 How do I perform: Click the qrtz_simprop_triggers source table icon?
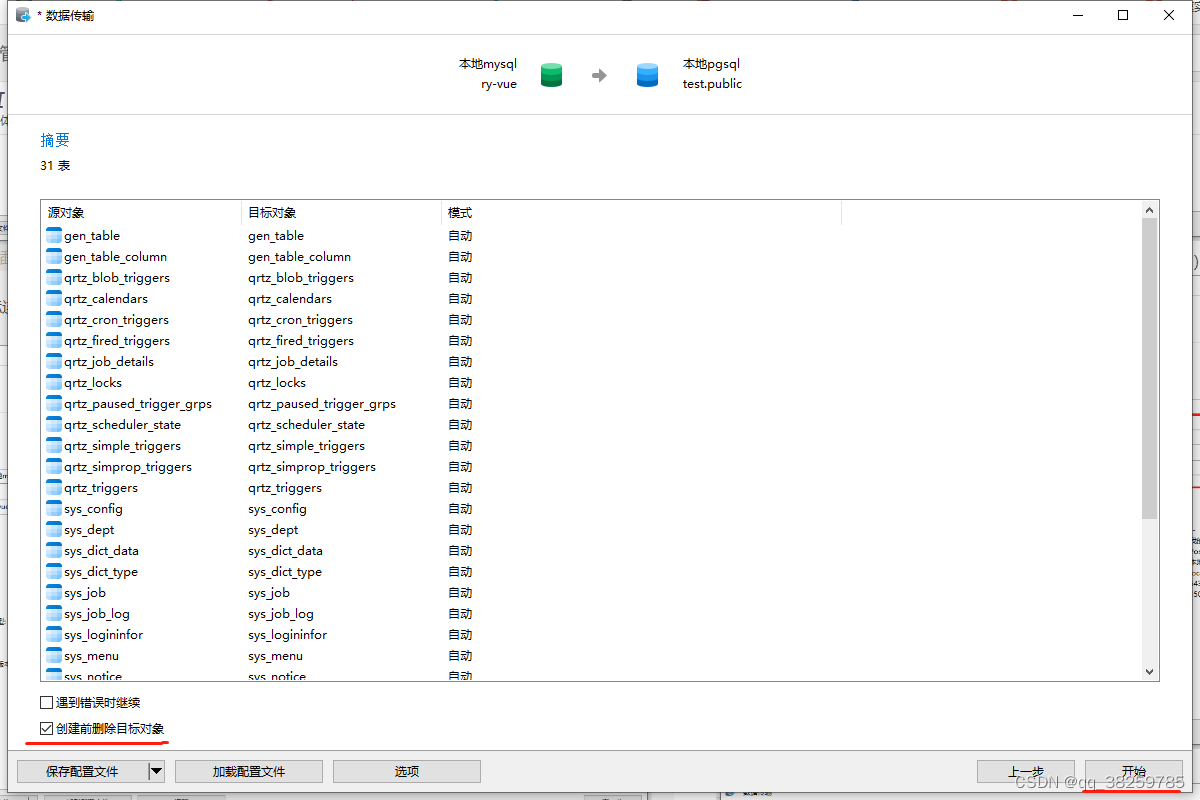[x=54, y=467]
